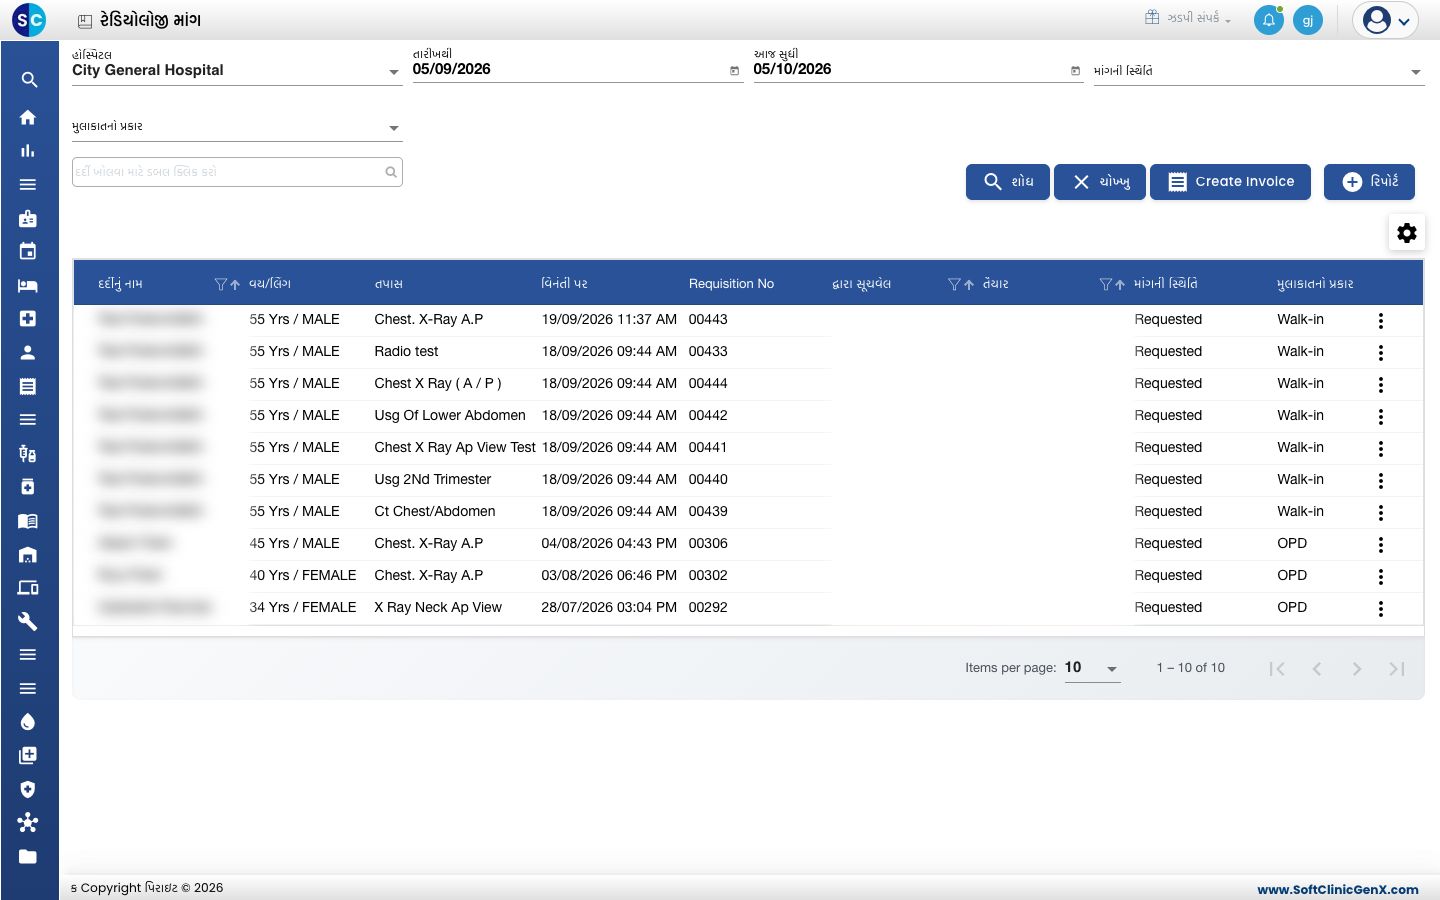Open the calendar sidebar icon
The width and height of the screenshot is (1440, 900).
coord(28,251)
